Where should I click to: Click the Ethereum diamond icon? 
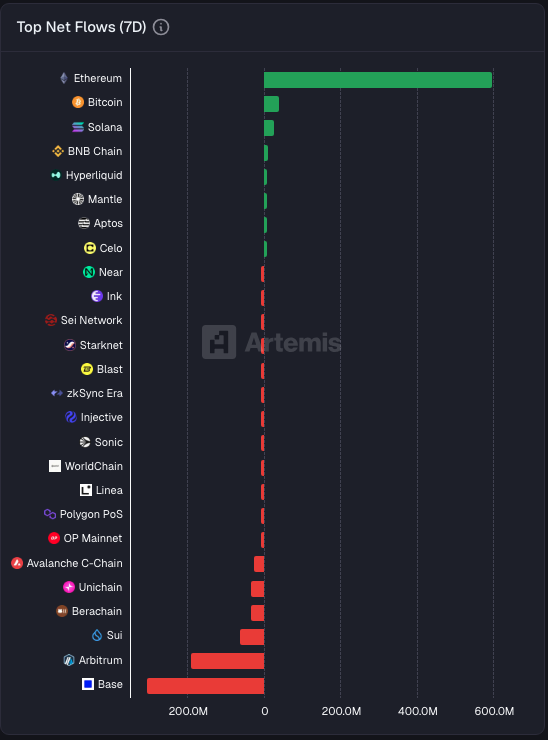tap(64, 78)
